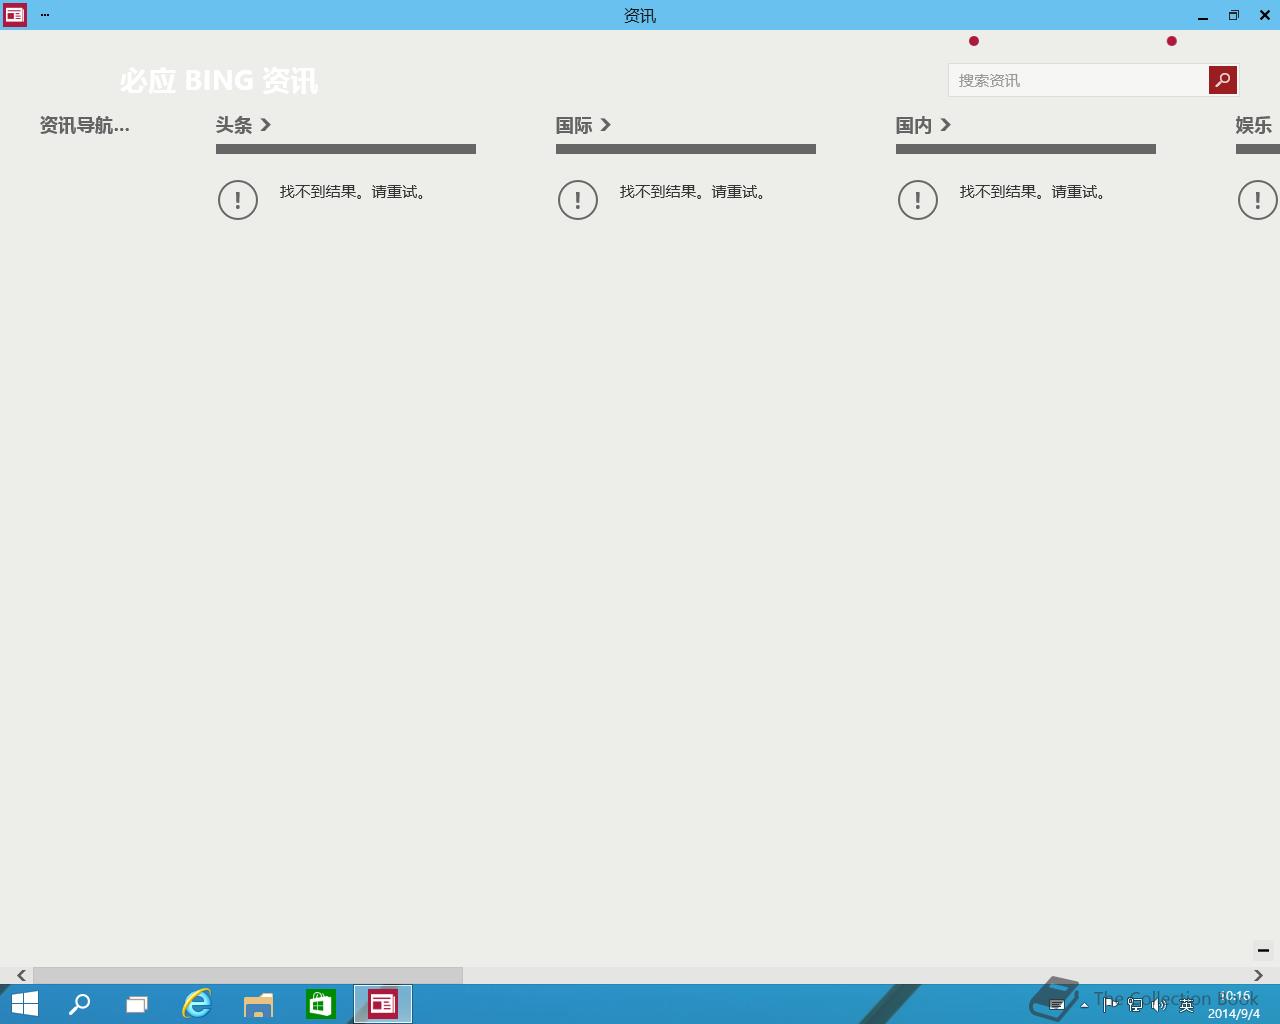Open taskbar Search magnifier
Image resolution: width=1280 pixels, height=1024 pixels.
[x=80, y=1004]
